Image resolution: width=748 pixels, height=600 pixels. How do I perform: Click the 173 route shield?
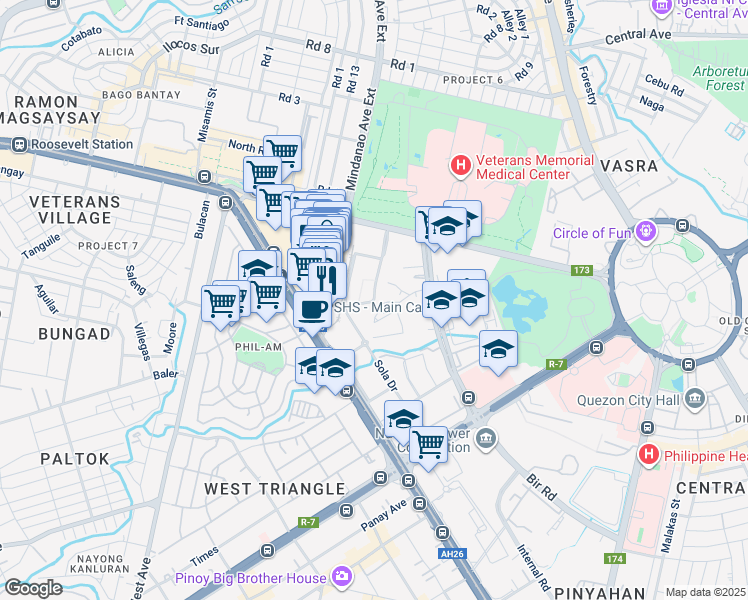click(x=582, y=270)
